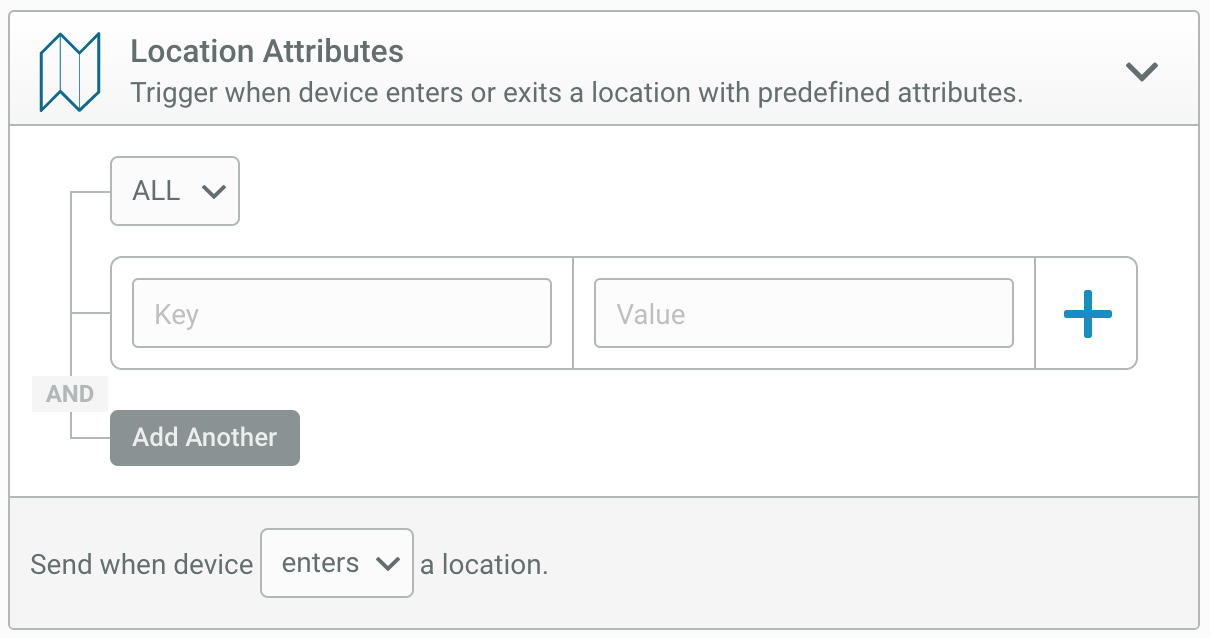Collapse the Location Attributes panel chevron
The image size is (1210, 638).
1142,71
